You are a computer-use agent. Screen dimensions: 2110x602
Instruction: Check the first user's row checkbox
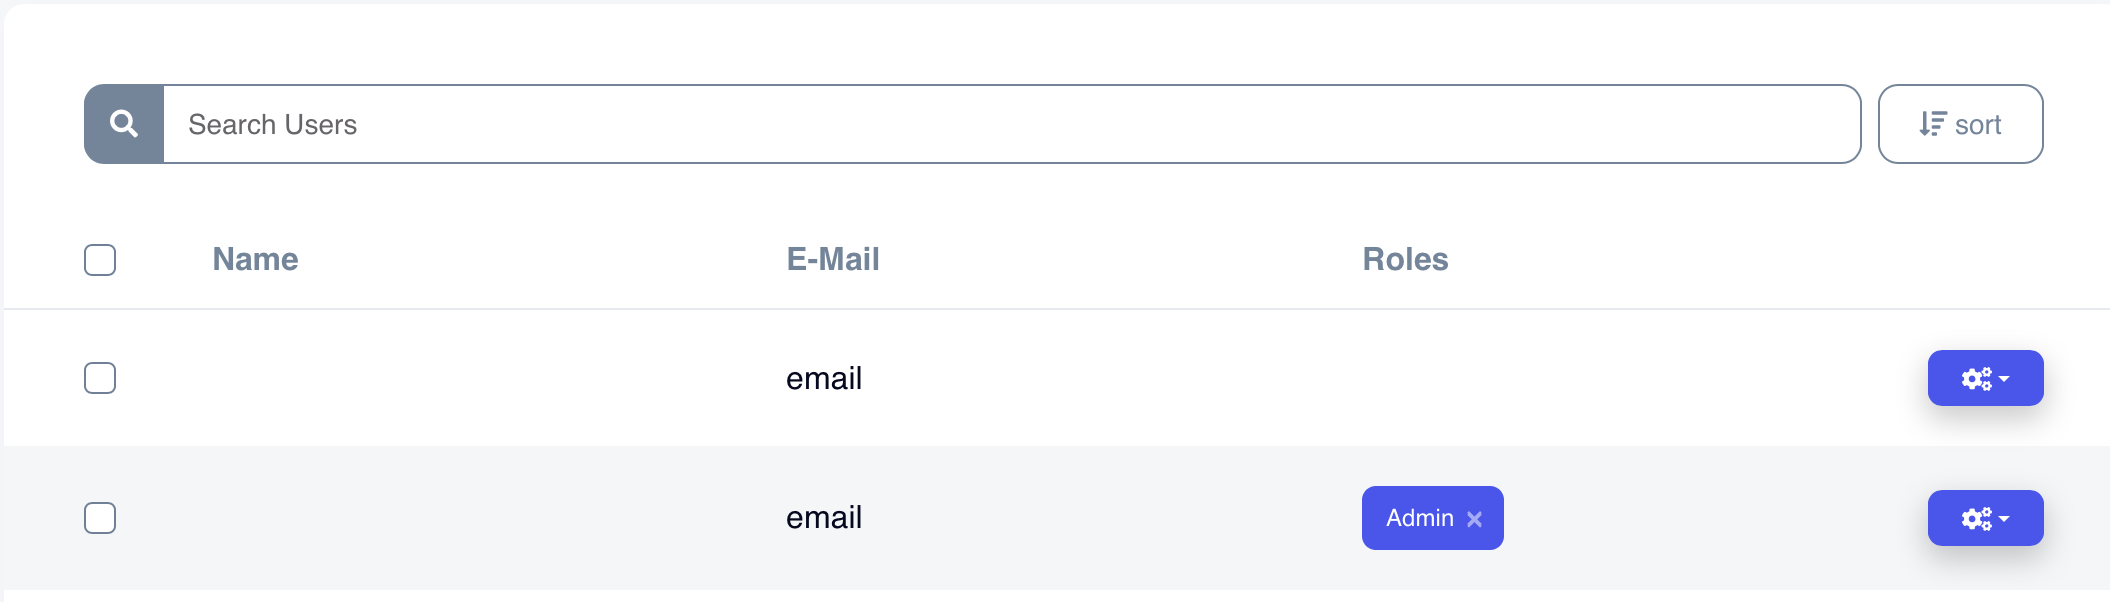click(100, 378)
